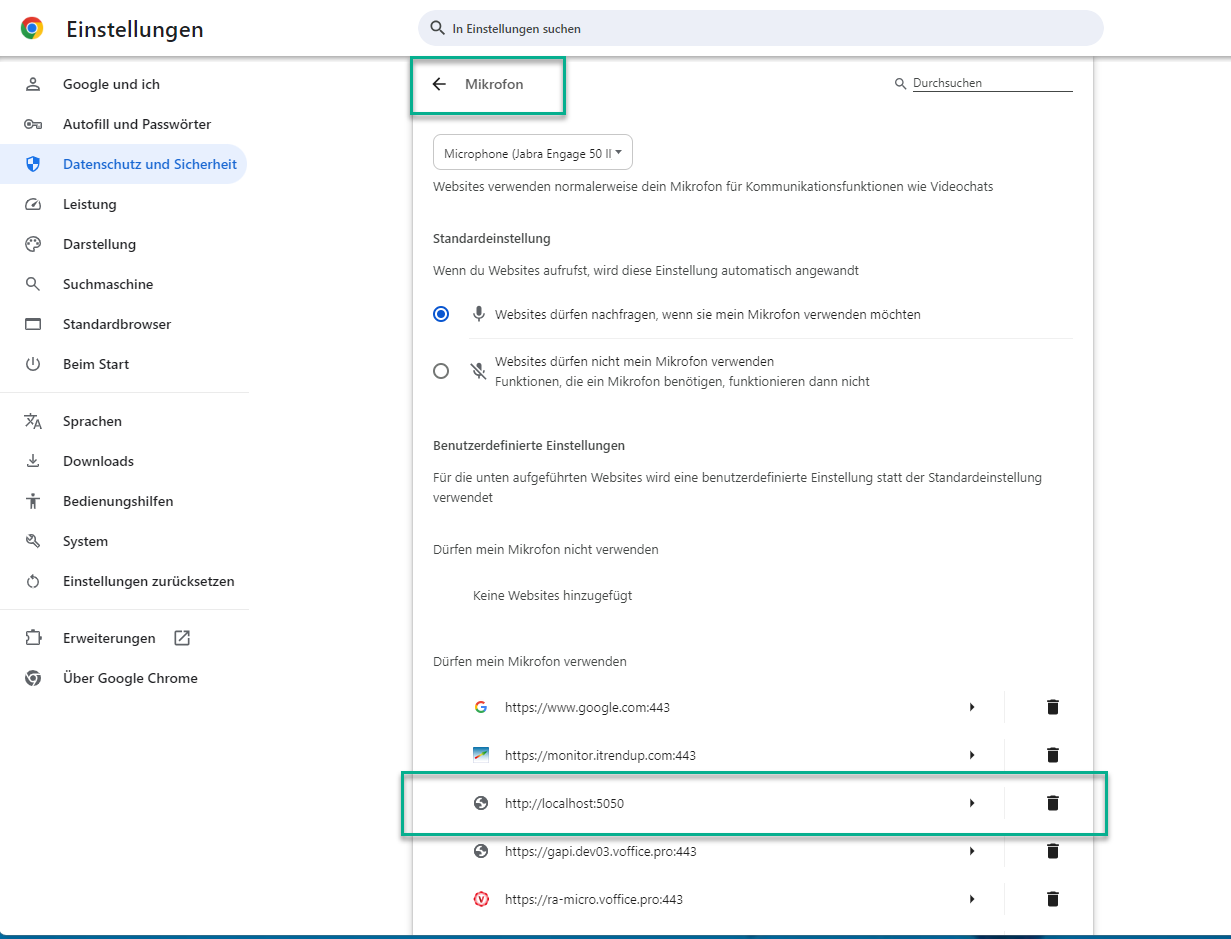Go to 'Autofill und Passwörter' settings

[137, 124]
